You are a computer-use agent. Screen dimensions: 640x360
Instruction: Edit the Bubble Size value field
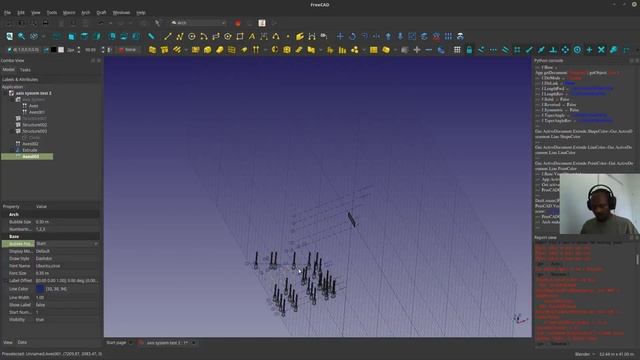click(x=67, y=222)
